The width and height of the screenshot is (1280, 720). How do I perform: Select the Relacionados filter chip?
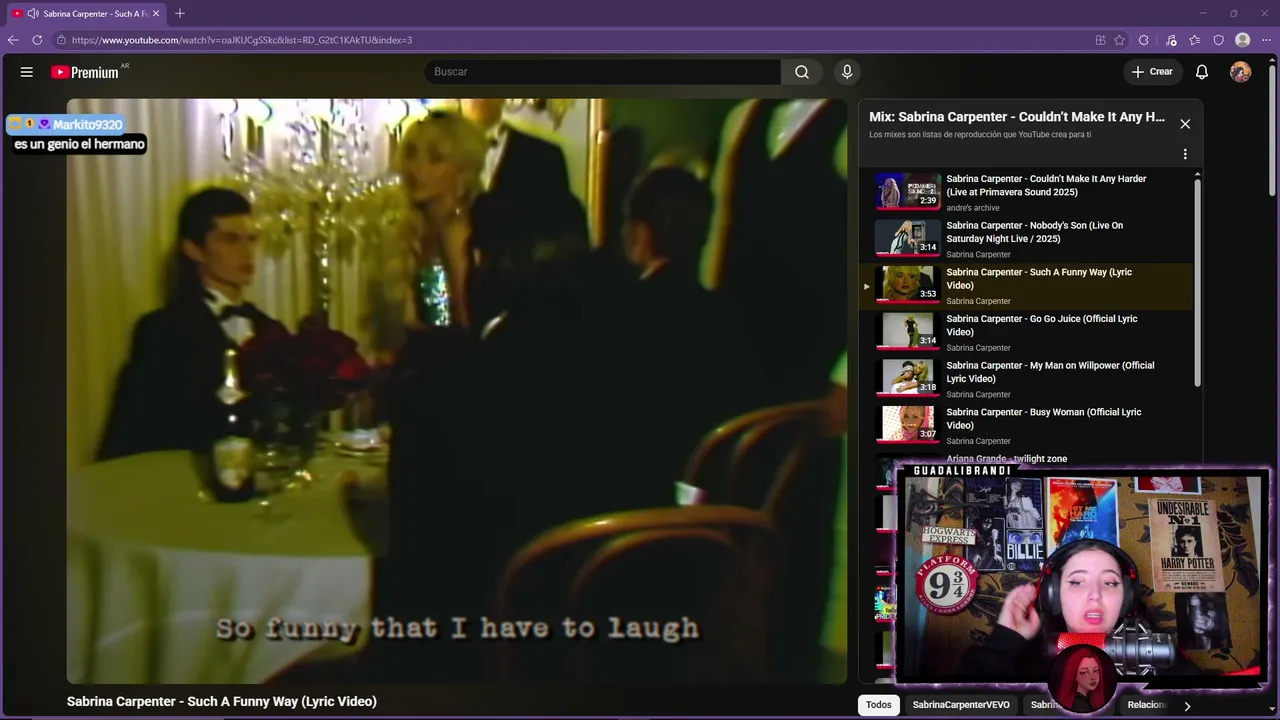(x=1147, y=705)
